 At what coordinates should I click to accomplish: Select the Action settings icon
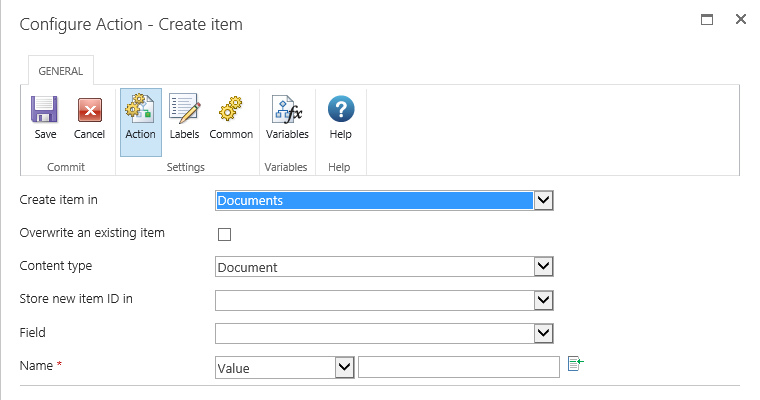coord(140,109)
